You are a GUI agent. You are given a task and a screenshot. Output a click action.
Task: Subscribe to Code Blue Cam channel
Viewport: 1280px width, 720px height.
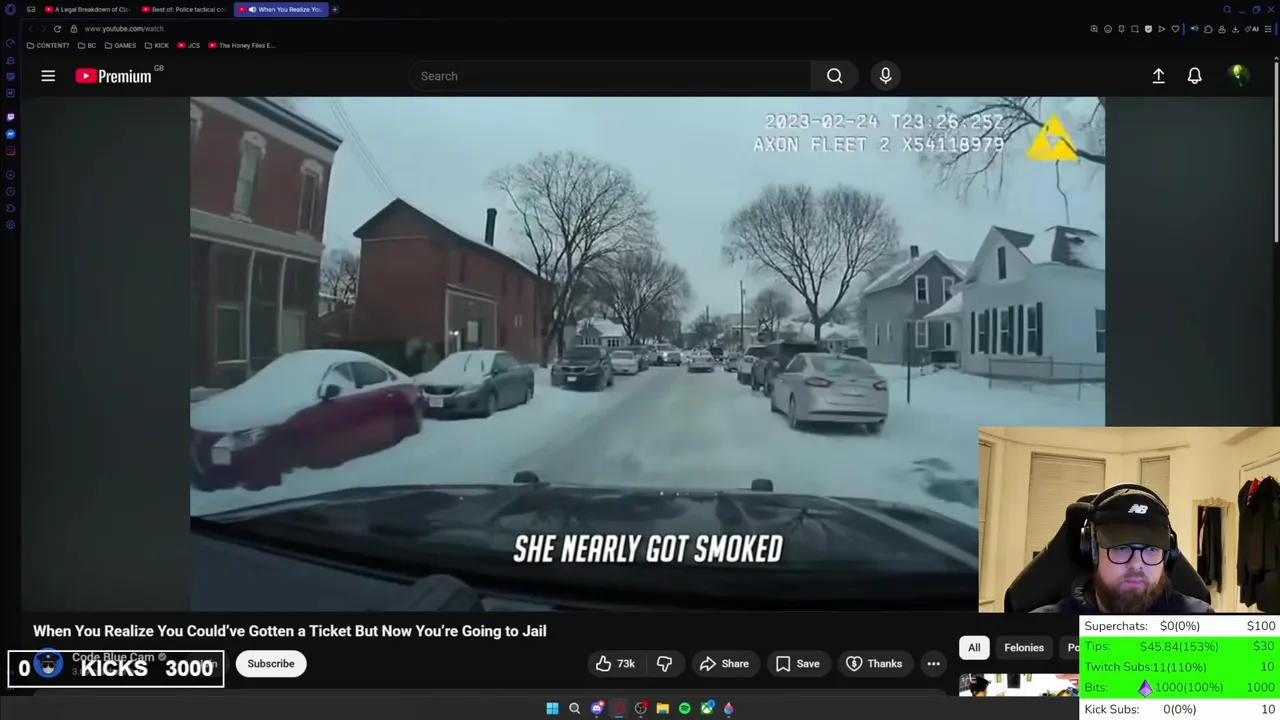271,664
